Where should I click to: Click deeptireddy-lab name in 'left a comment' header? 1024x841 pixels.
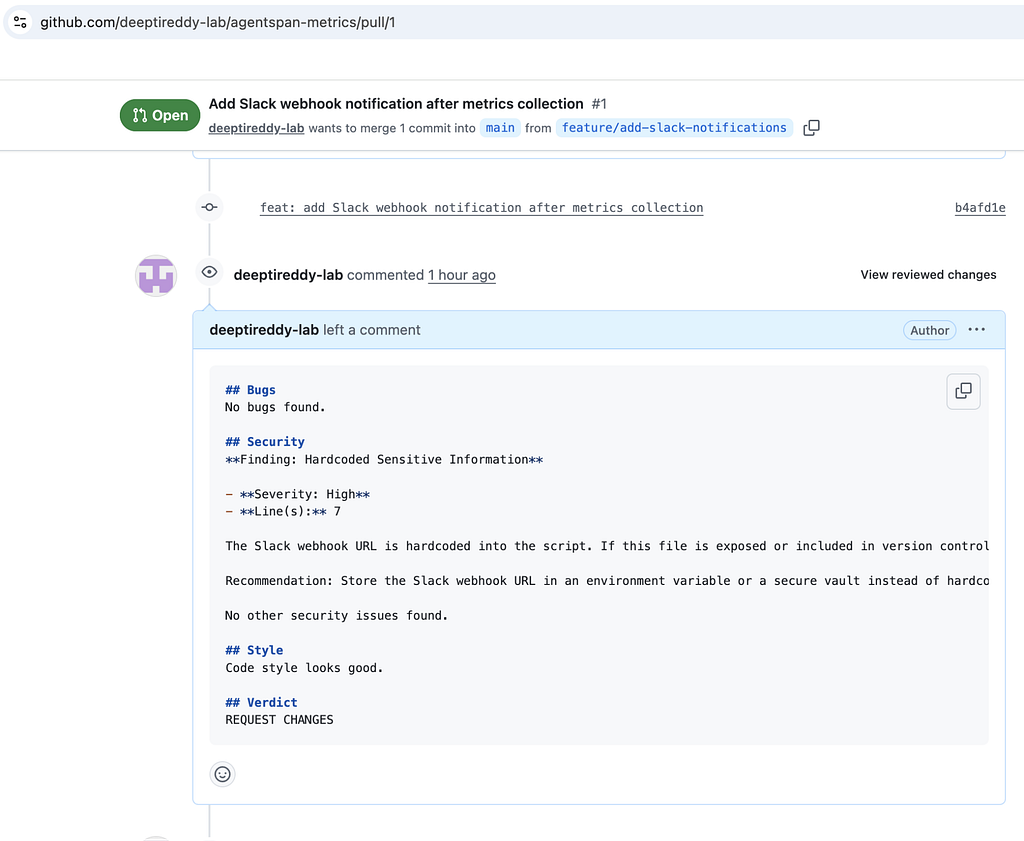[264, 330]
